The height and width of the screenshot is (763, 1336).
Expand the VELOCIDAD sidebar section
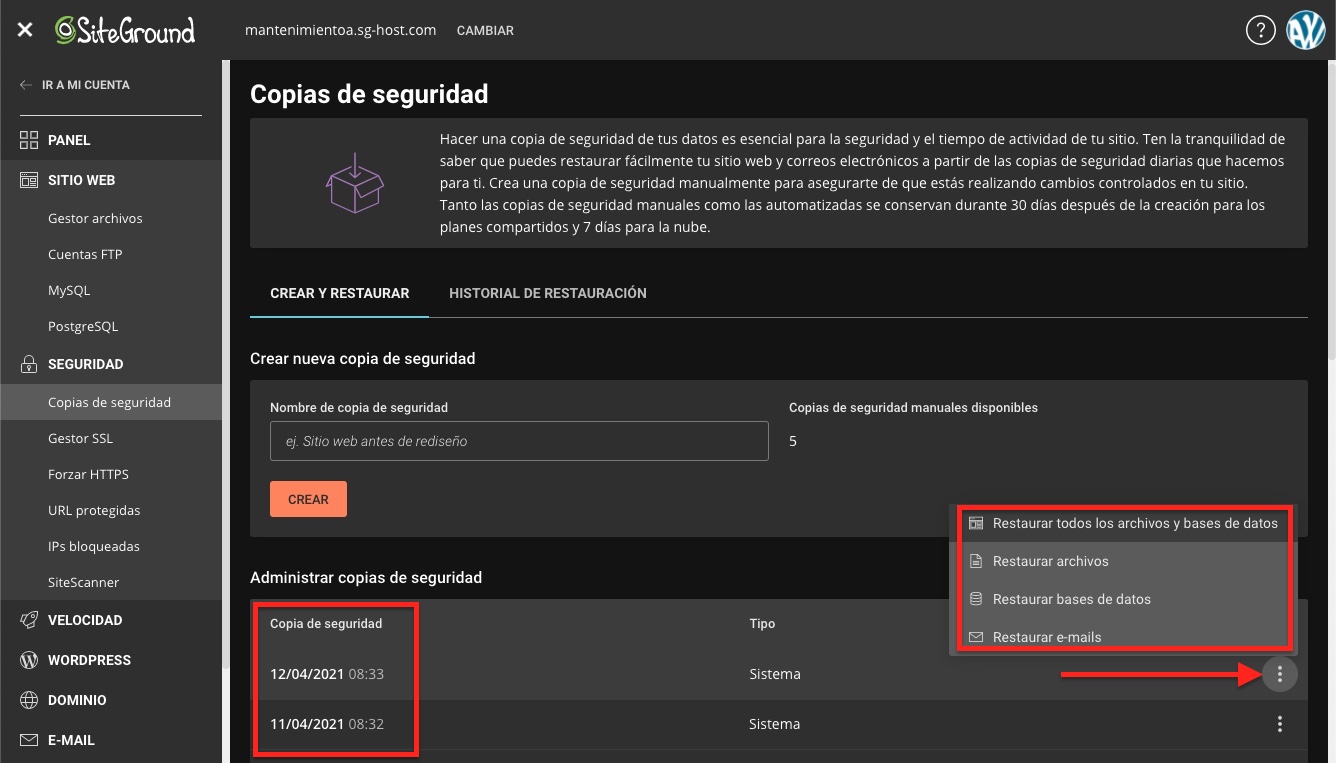pyautogui.click(x=110, y=620)
